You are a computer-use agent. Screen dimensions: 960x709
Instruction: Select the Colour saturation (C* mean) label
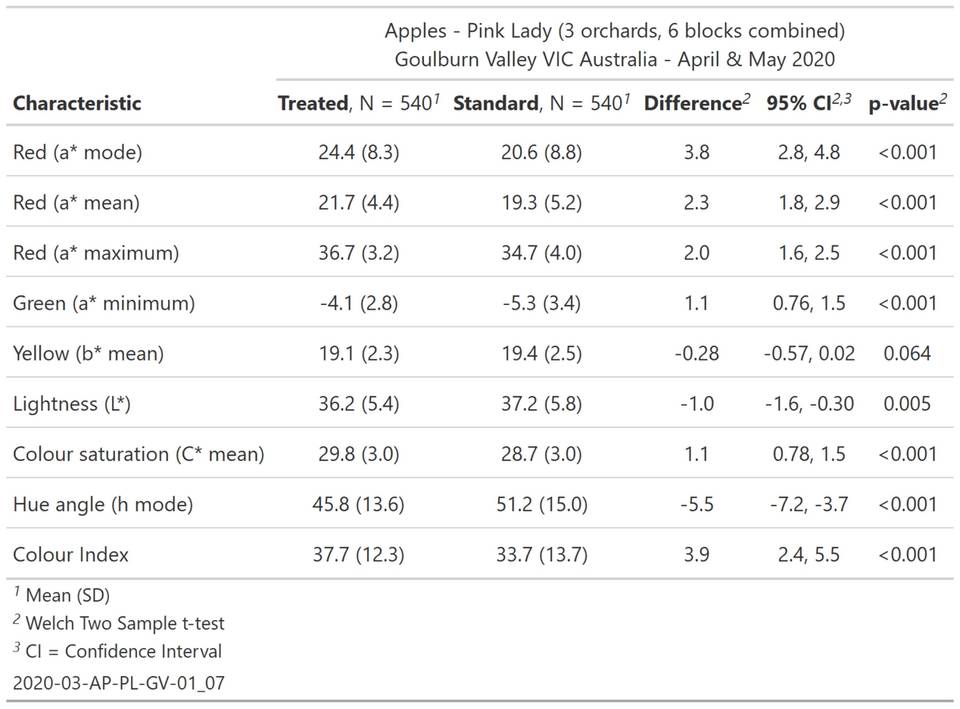(138, 454)
